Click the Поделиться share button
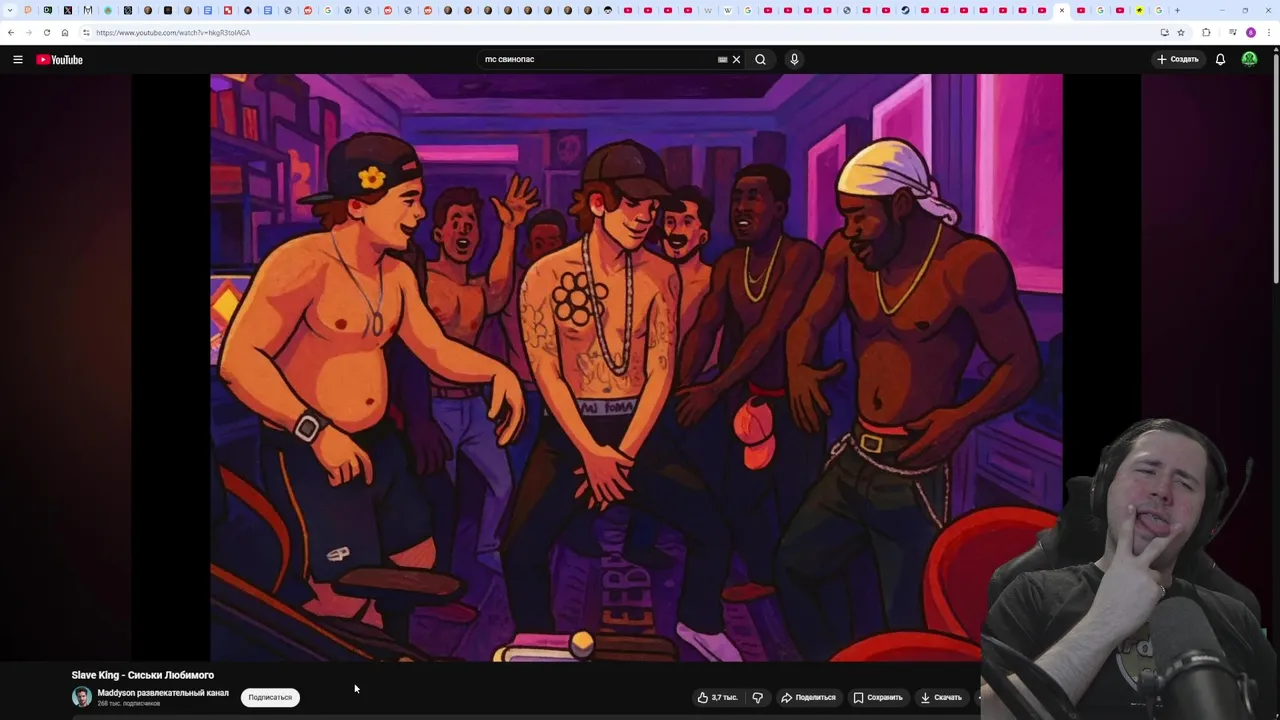The width and height of the screenshot is (1280, 720). coord(808,697)
